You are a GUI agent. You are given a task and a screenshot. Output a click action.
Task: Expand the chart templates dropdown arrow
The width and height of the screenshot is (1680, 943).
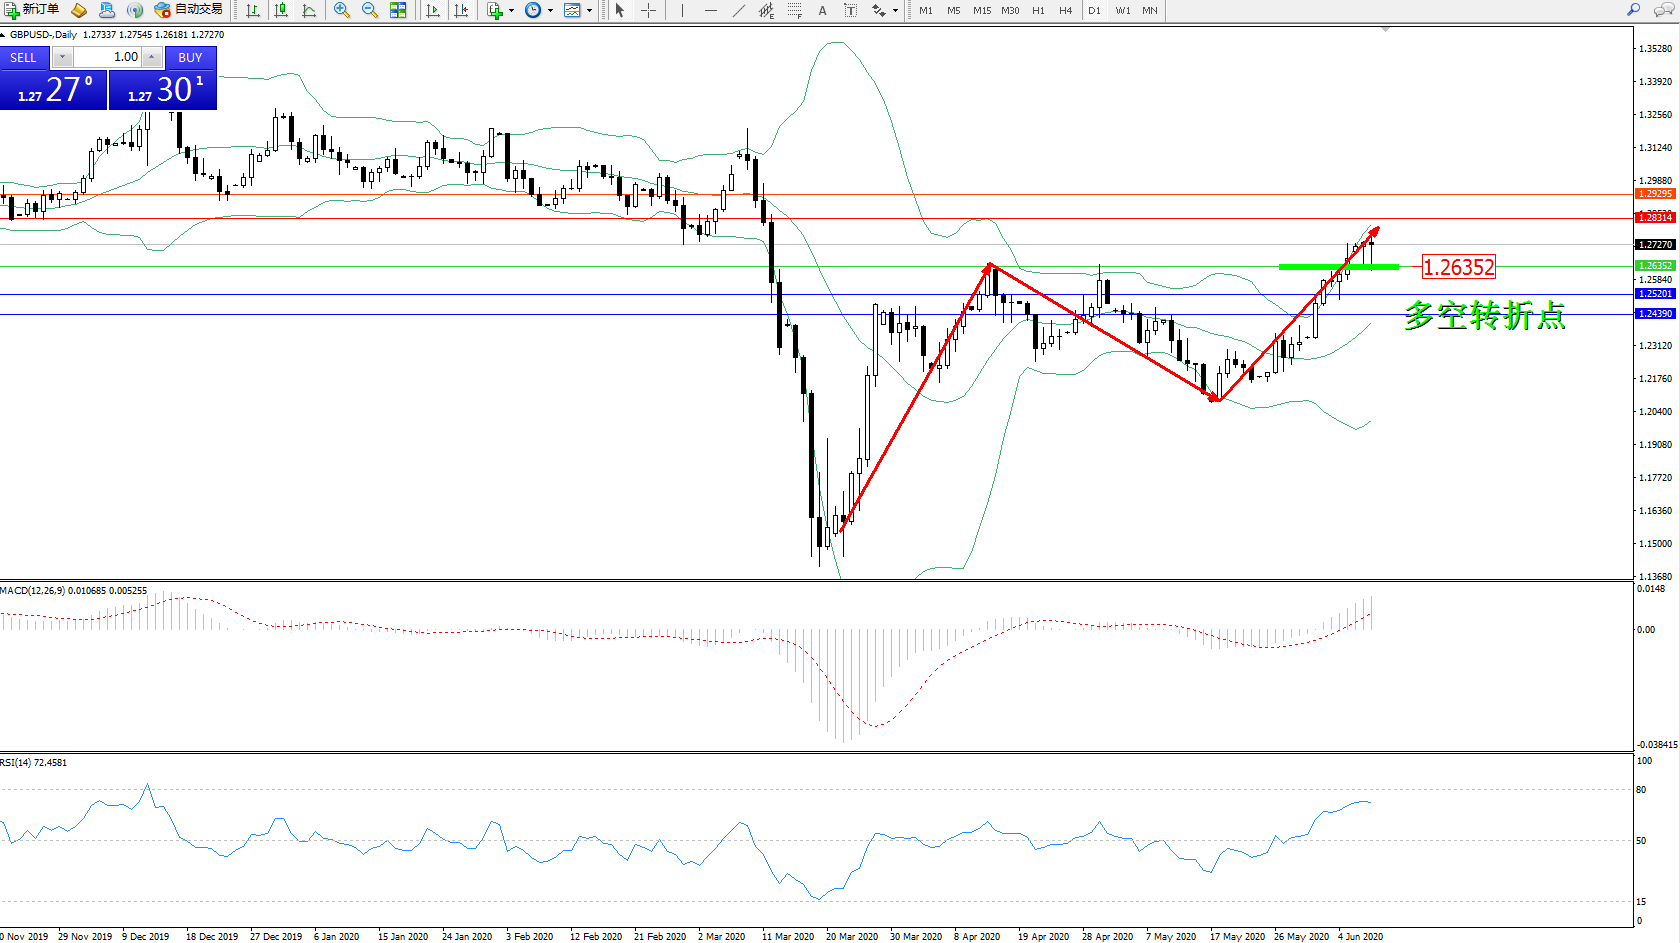coord(589,10)
